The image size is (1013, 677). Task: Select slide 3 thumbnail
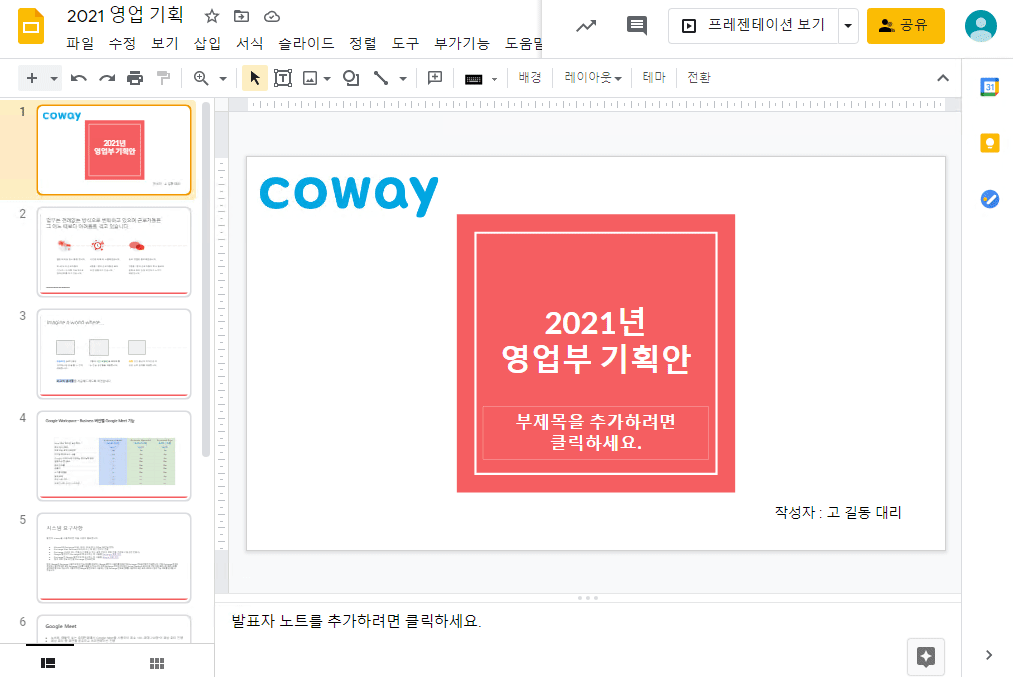(114, 354)
